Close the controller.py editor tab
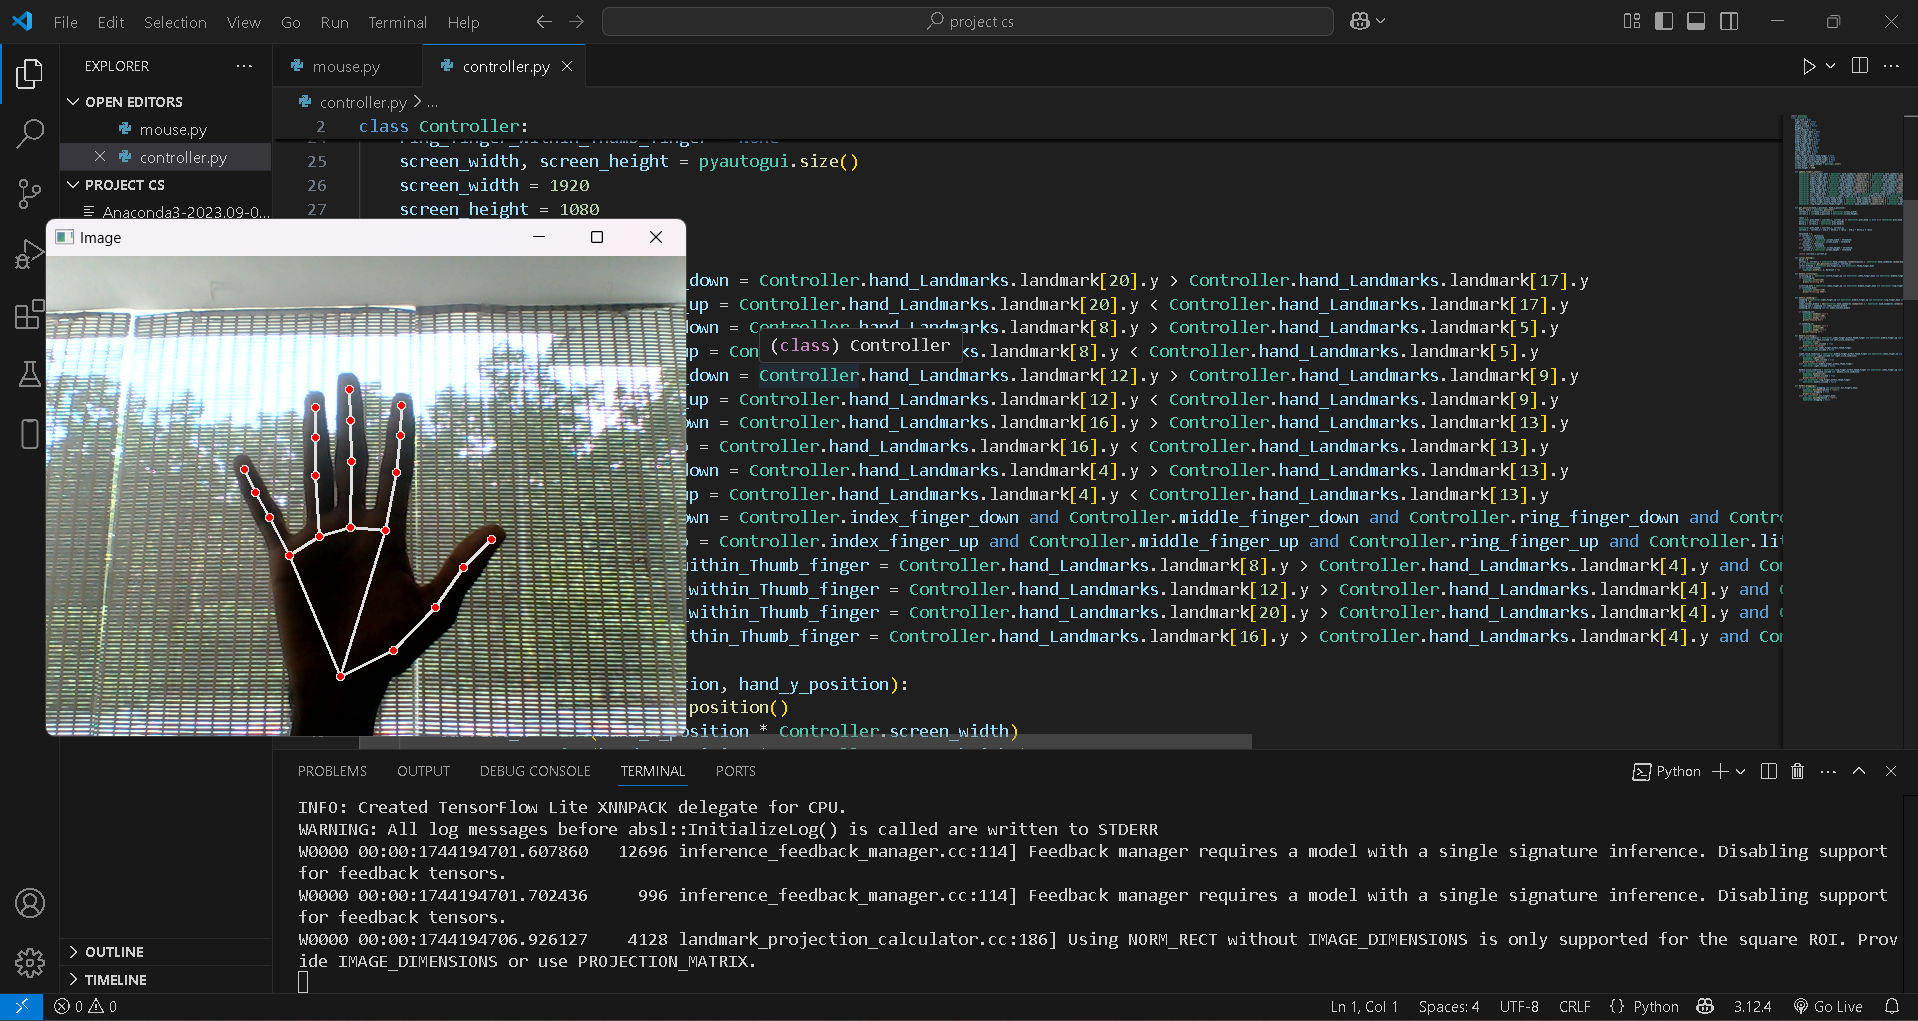1918x1021 pixels. (567, 66)
